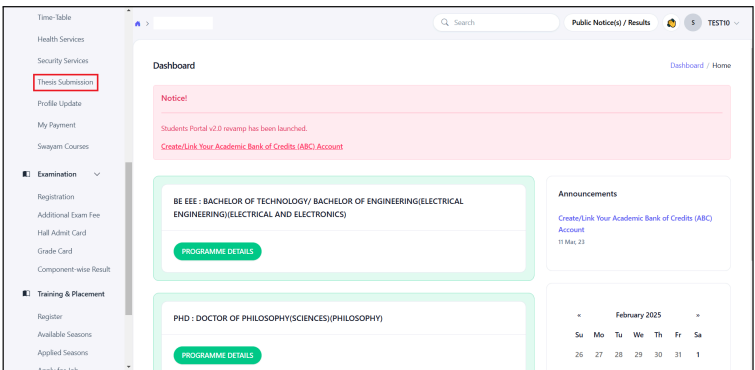Select date 26 in calendar

pyautogui.click(x=579, y=355)
